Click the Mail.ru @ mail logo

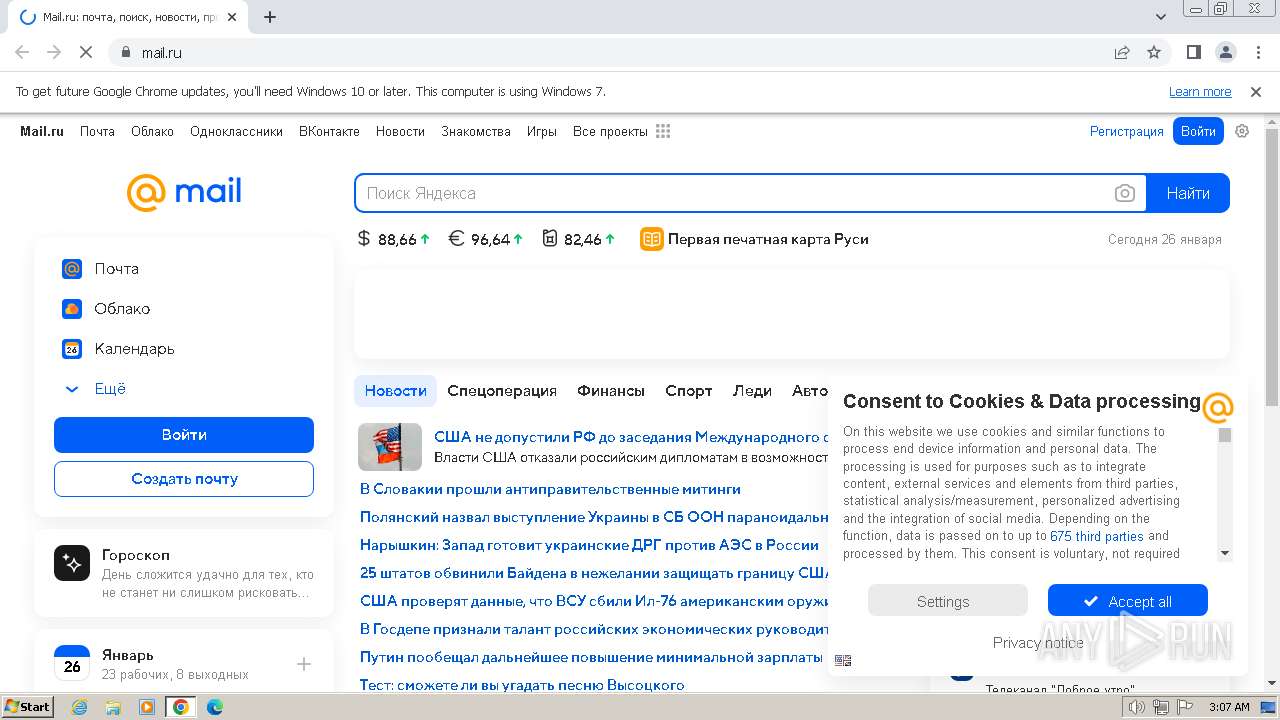point(184,192)
